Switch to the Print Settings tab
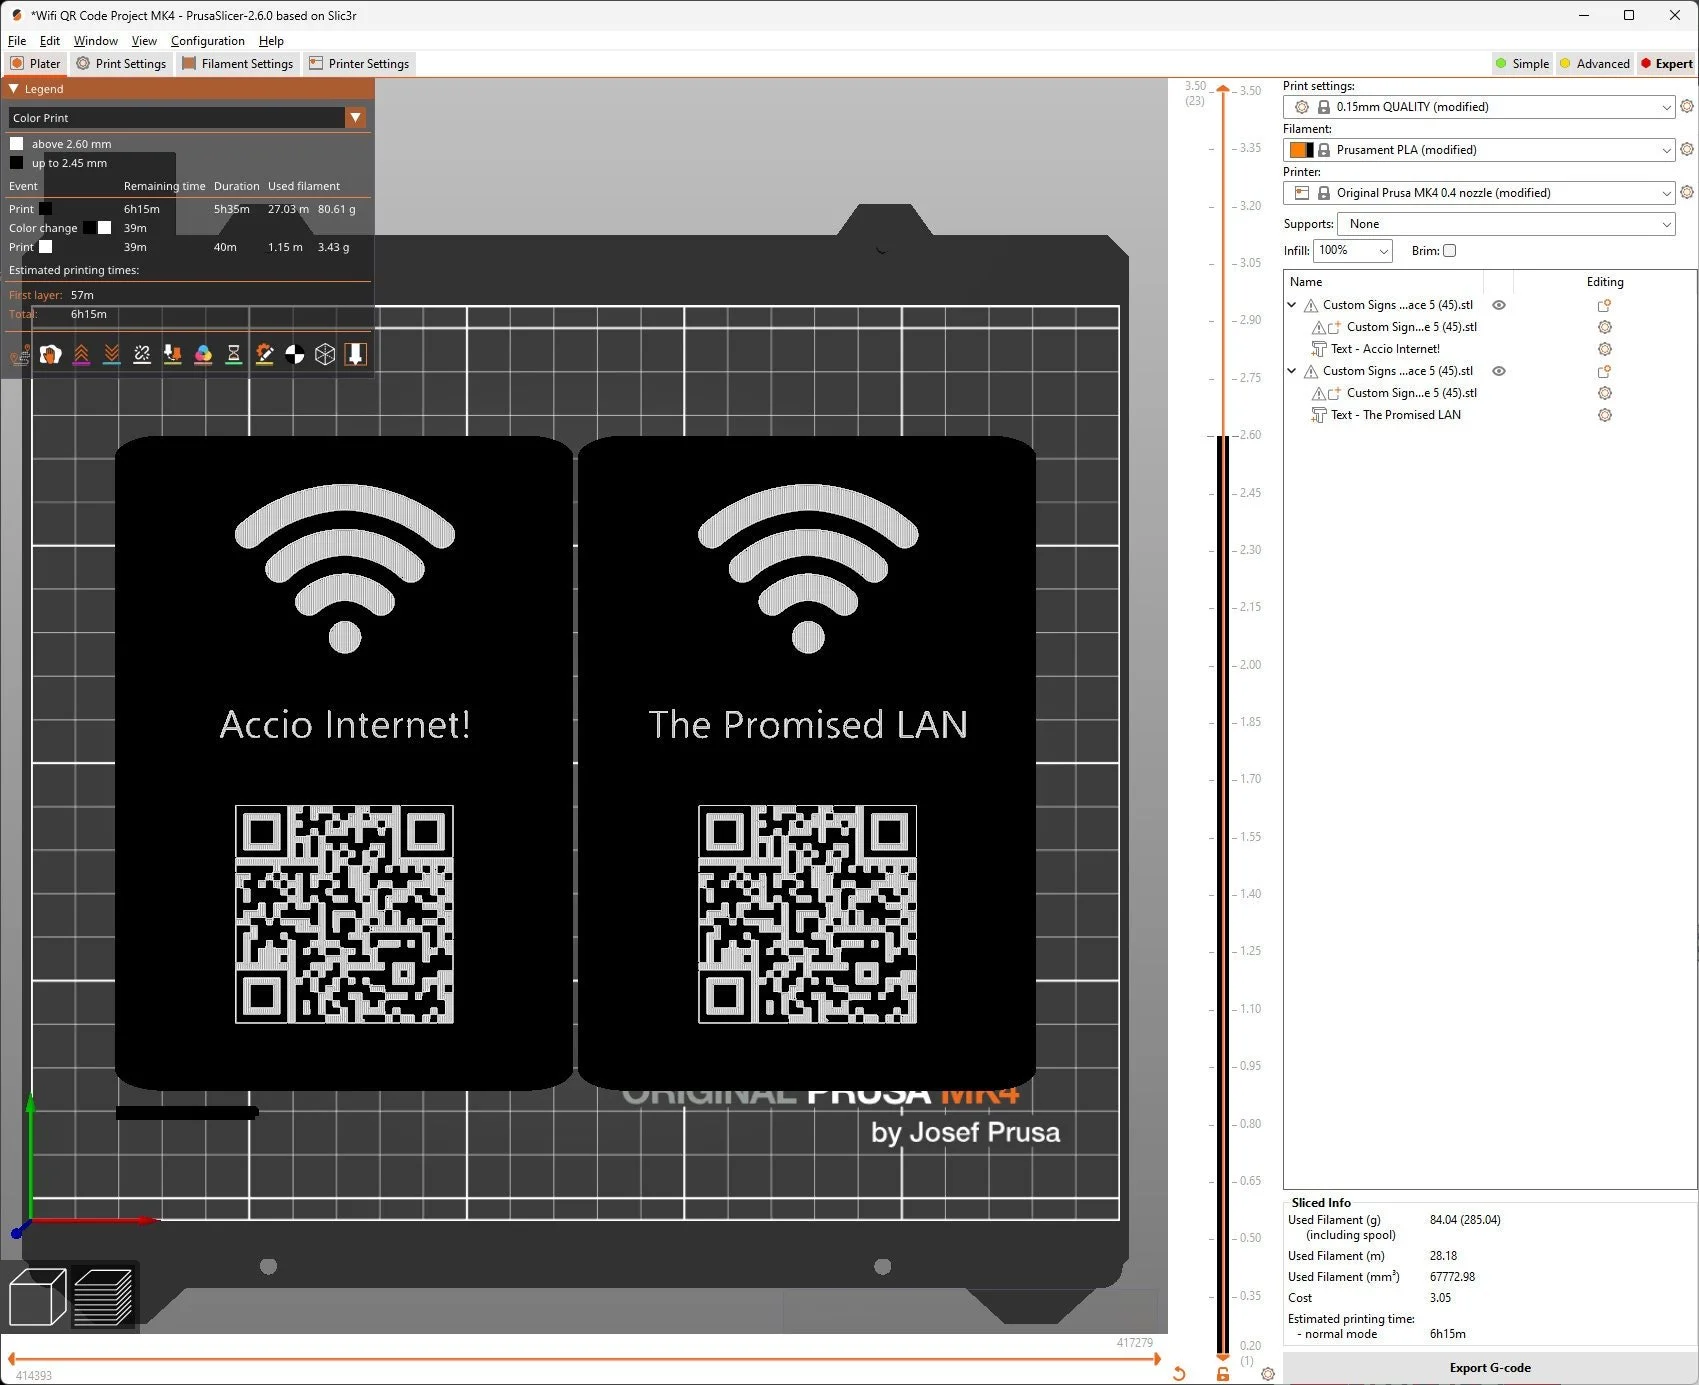The width and height of the screenshot is (1699, 1385). point(121,63)
